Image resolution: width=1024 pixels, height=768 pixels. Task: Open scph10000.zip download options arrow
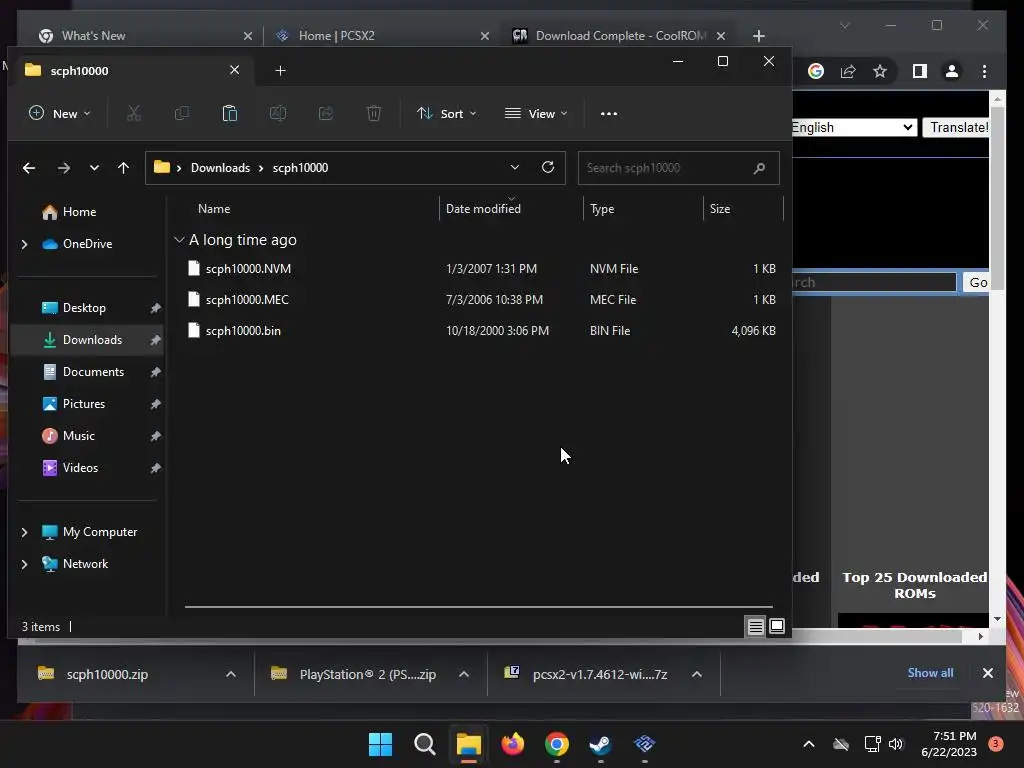coord(231,674)
